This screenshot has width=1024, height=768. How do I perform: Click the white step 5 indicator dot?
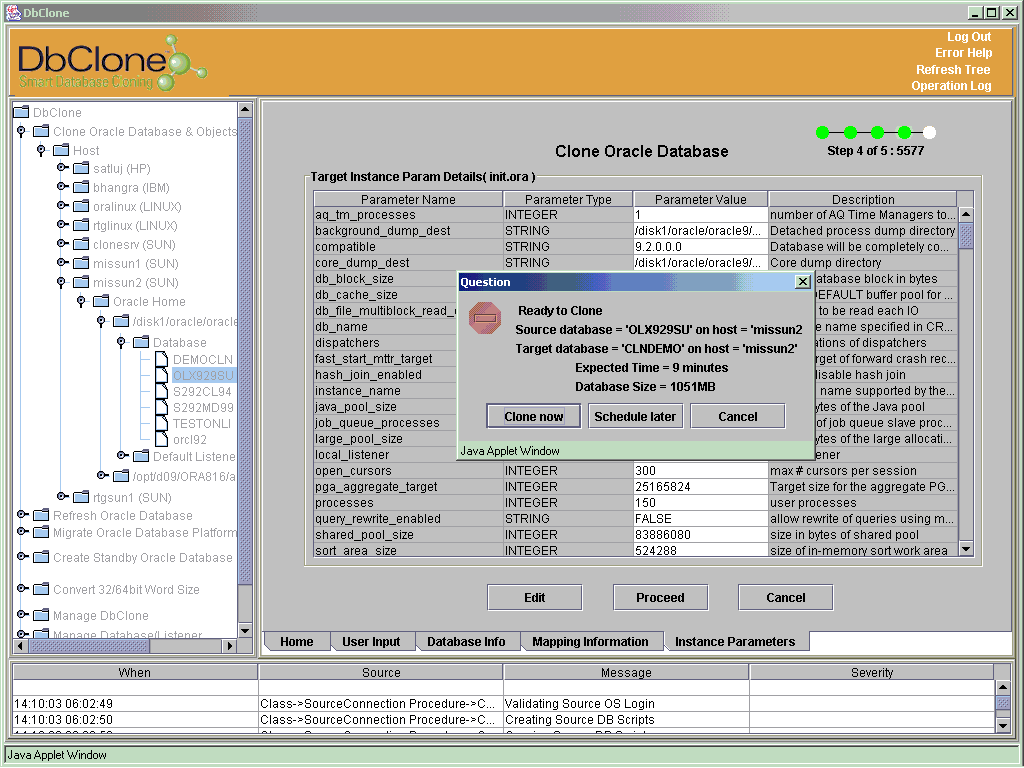[x=929, y=133]
